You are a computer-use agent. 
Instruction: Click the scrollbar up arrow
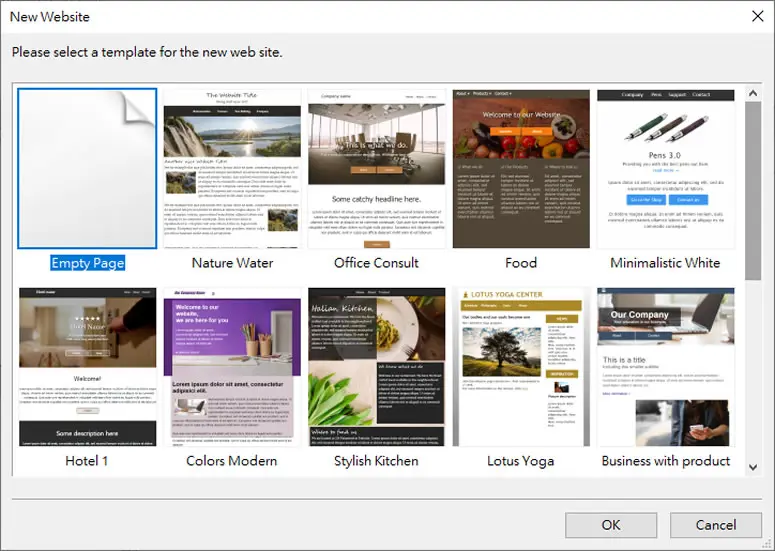pyautogui.click(x=753, y=93)
